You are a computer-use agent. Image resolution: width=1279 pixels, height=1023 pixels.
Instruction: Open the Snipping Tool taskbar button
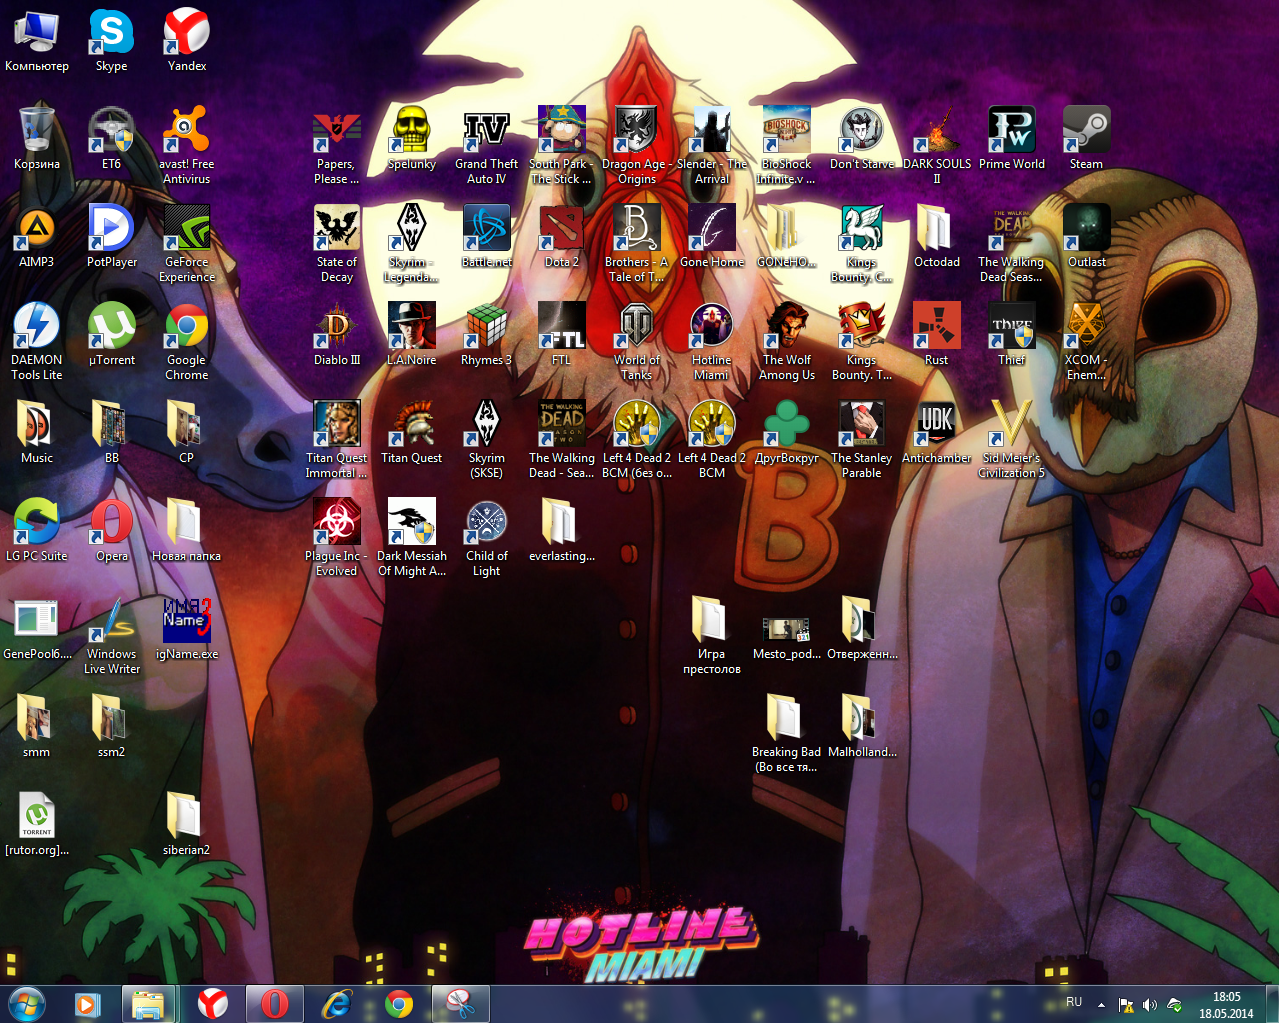coord(460,1004)
